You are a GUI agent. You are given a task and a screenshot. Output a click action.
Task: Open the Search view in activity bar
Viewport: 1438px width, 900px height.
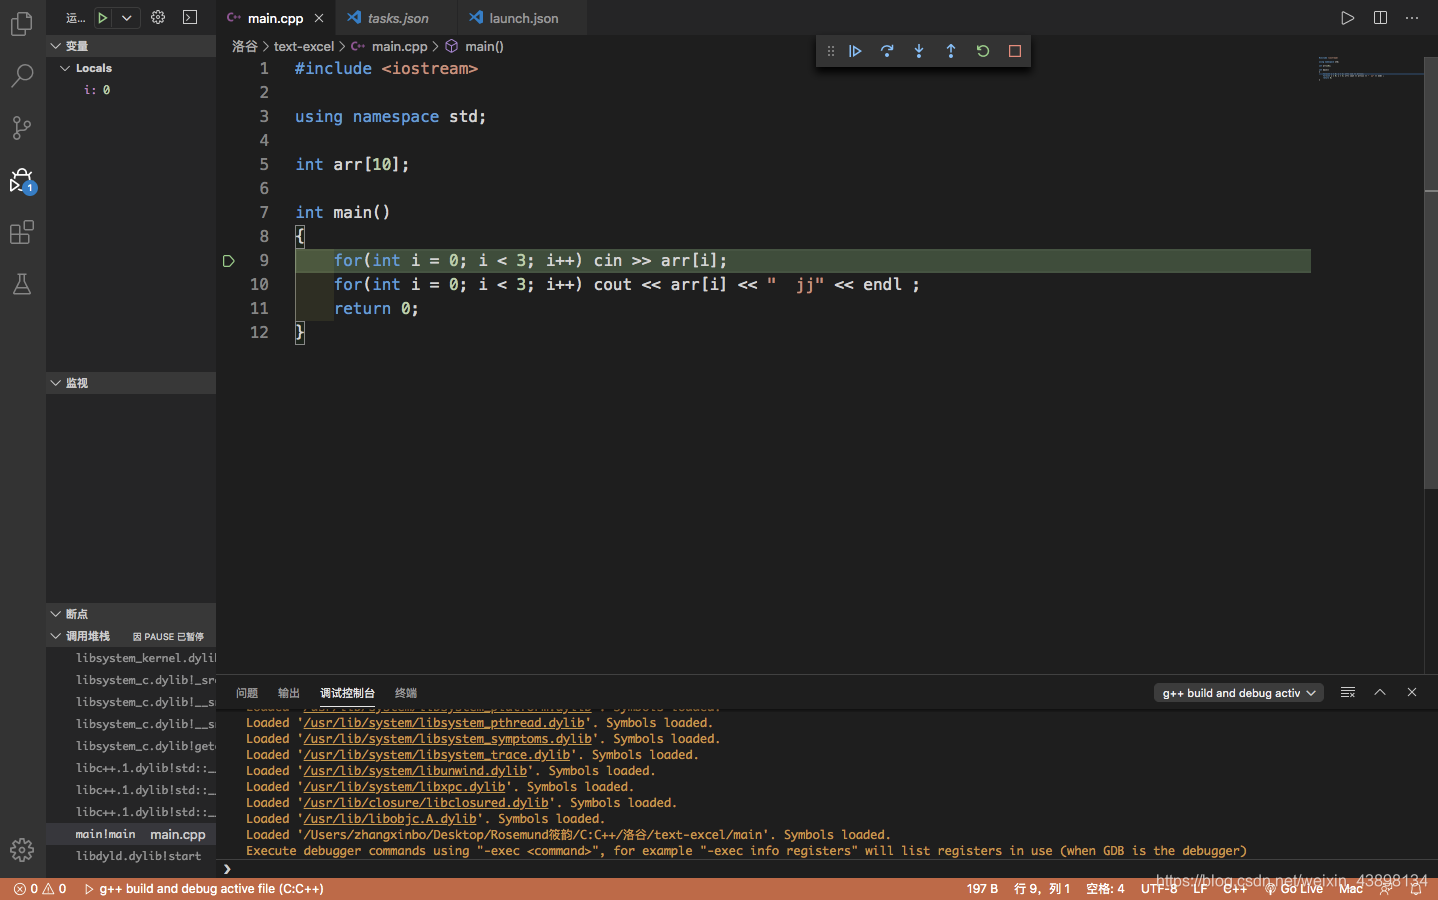point(22,75)
